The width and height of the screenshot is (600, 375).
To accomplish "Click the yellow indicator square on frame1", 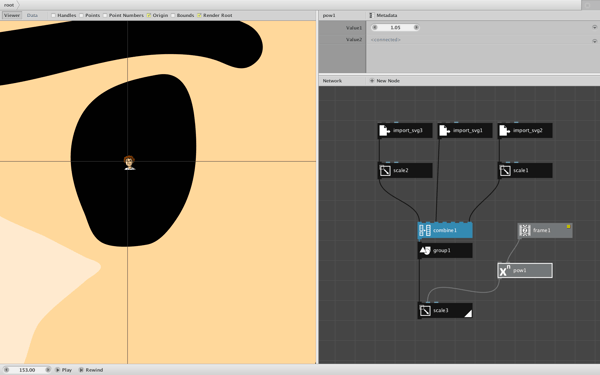I will [568, 227].
